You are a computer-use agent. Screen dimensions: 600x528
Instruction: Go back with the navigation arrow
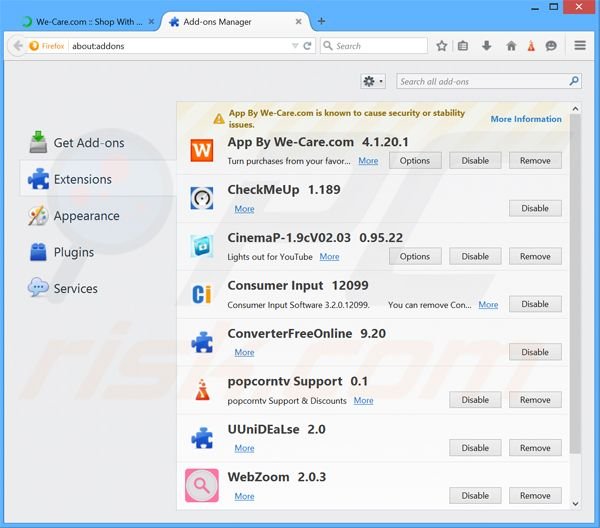[17, 46]
